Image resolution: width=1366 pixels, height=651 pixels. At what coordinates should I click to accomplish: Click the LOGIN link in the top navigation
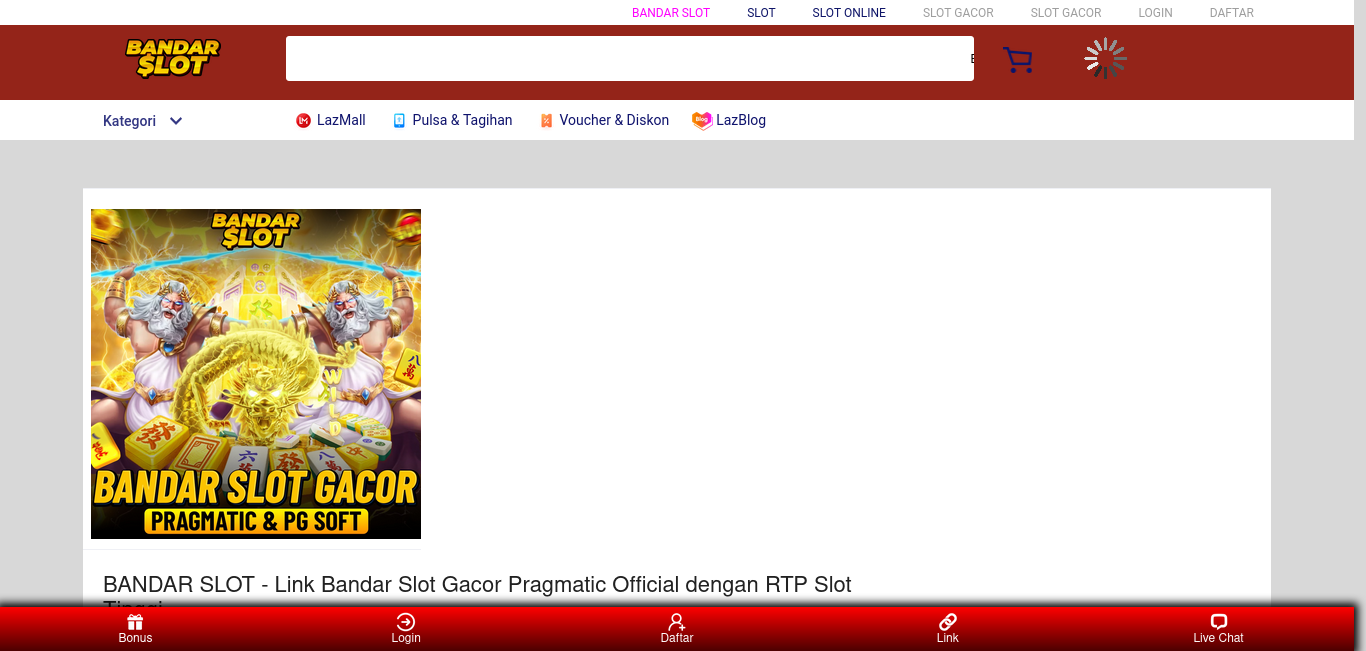pos(1155,13)
